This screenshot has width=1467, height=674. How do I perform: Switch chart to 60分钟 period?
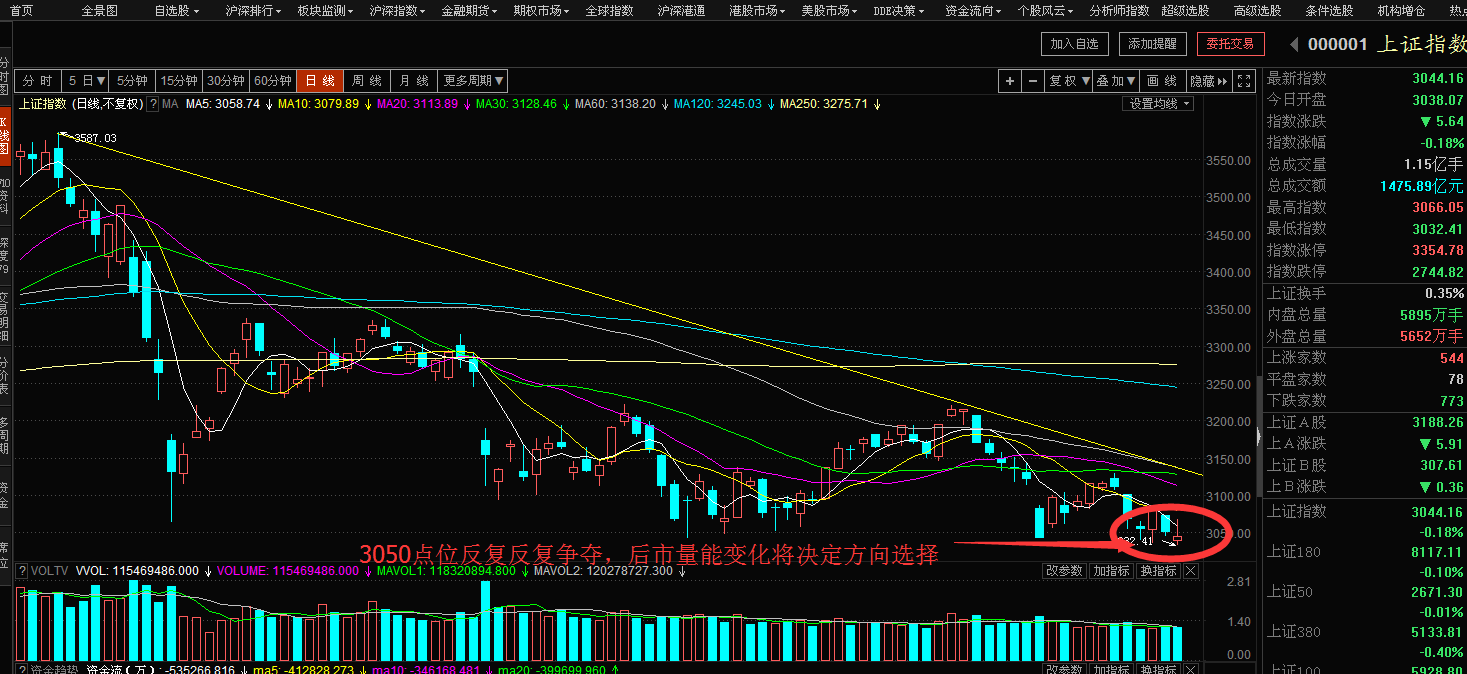point(272,81)
